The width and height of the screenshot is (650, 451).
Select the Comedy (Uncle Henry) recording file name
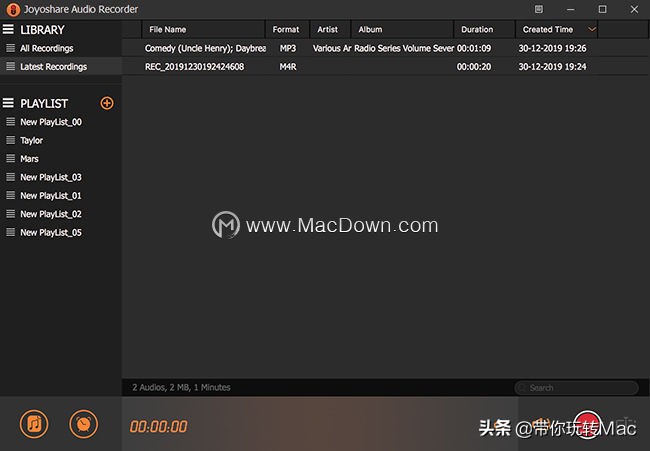pyautogui.click(x=205, y=48)
